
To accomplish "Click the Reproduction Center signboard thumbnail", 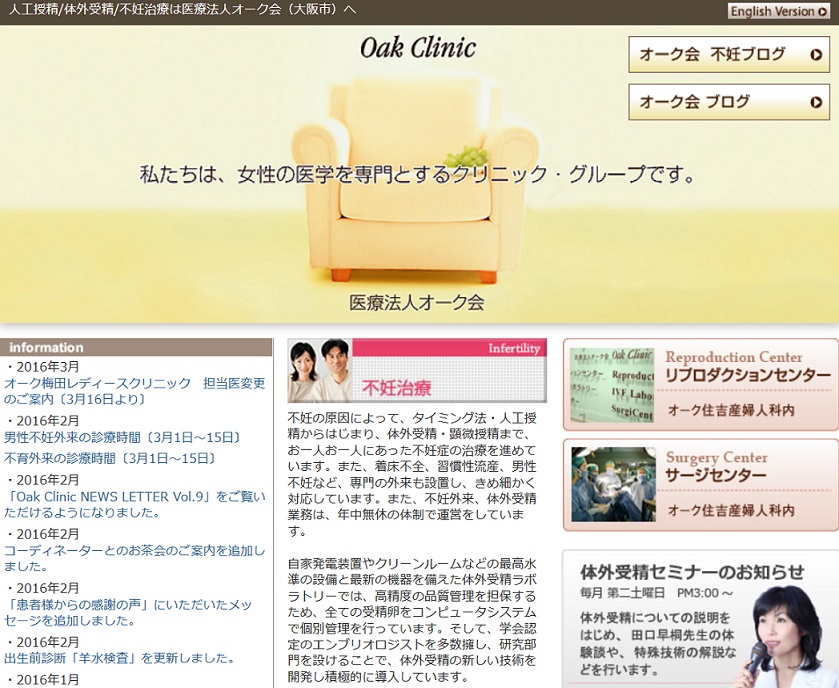I will [612, 385].
